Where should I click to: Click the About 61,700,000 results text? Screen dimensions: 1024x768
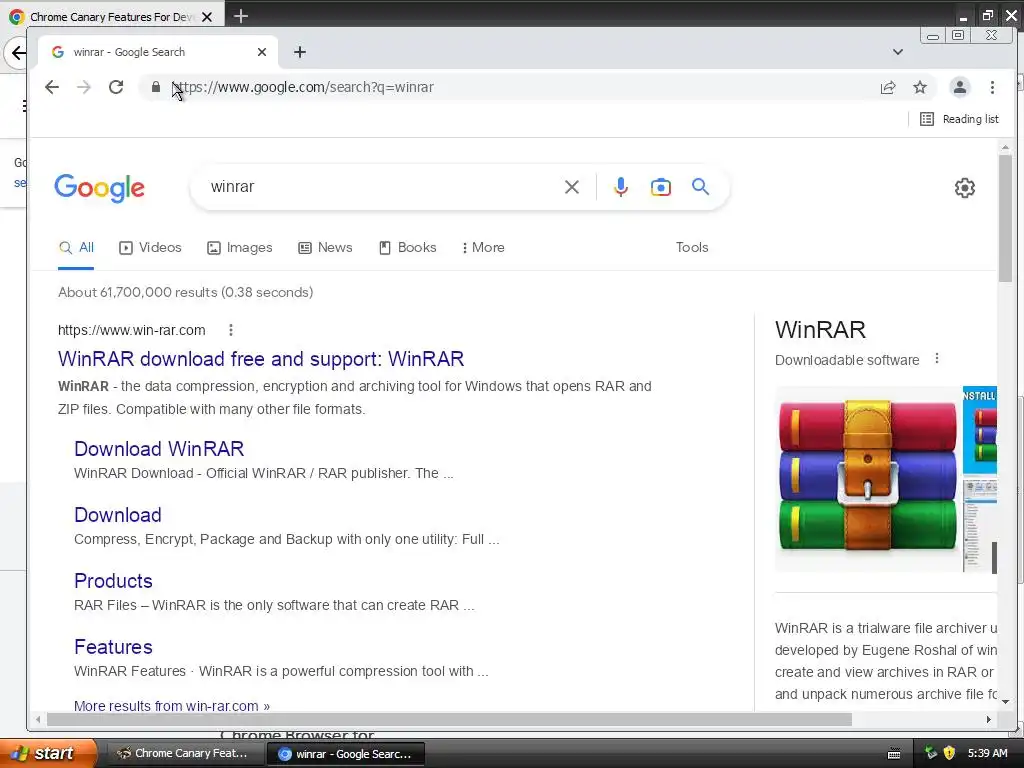click(x=185, y=292)
